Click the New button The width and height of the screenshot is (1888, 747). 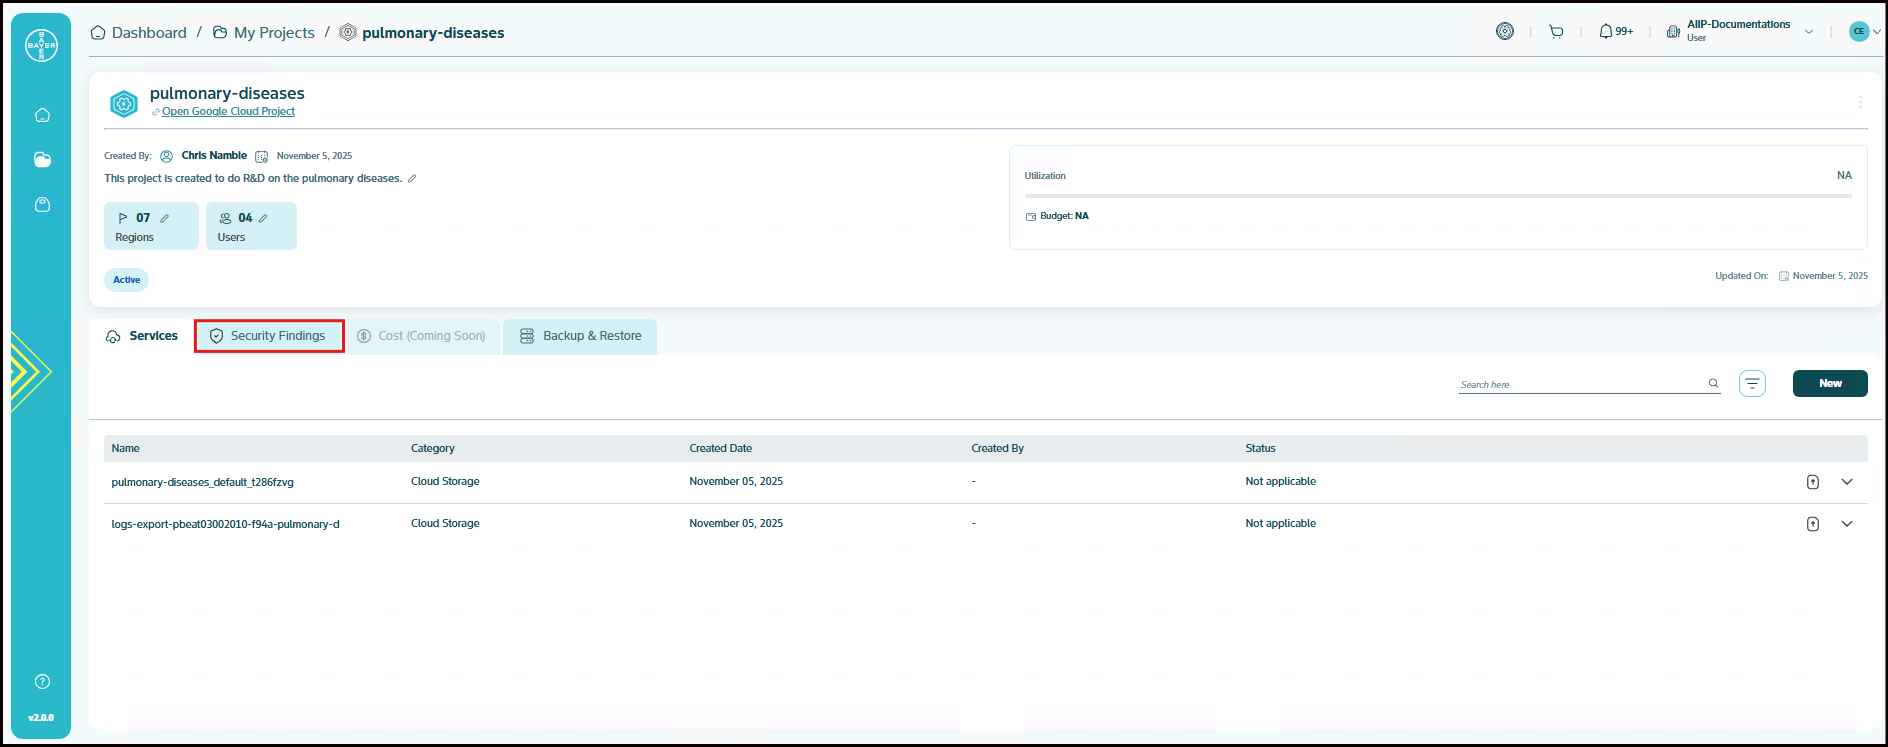coord(1829,384)
